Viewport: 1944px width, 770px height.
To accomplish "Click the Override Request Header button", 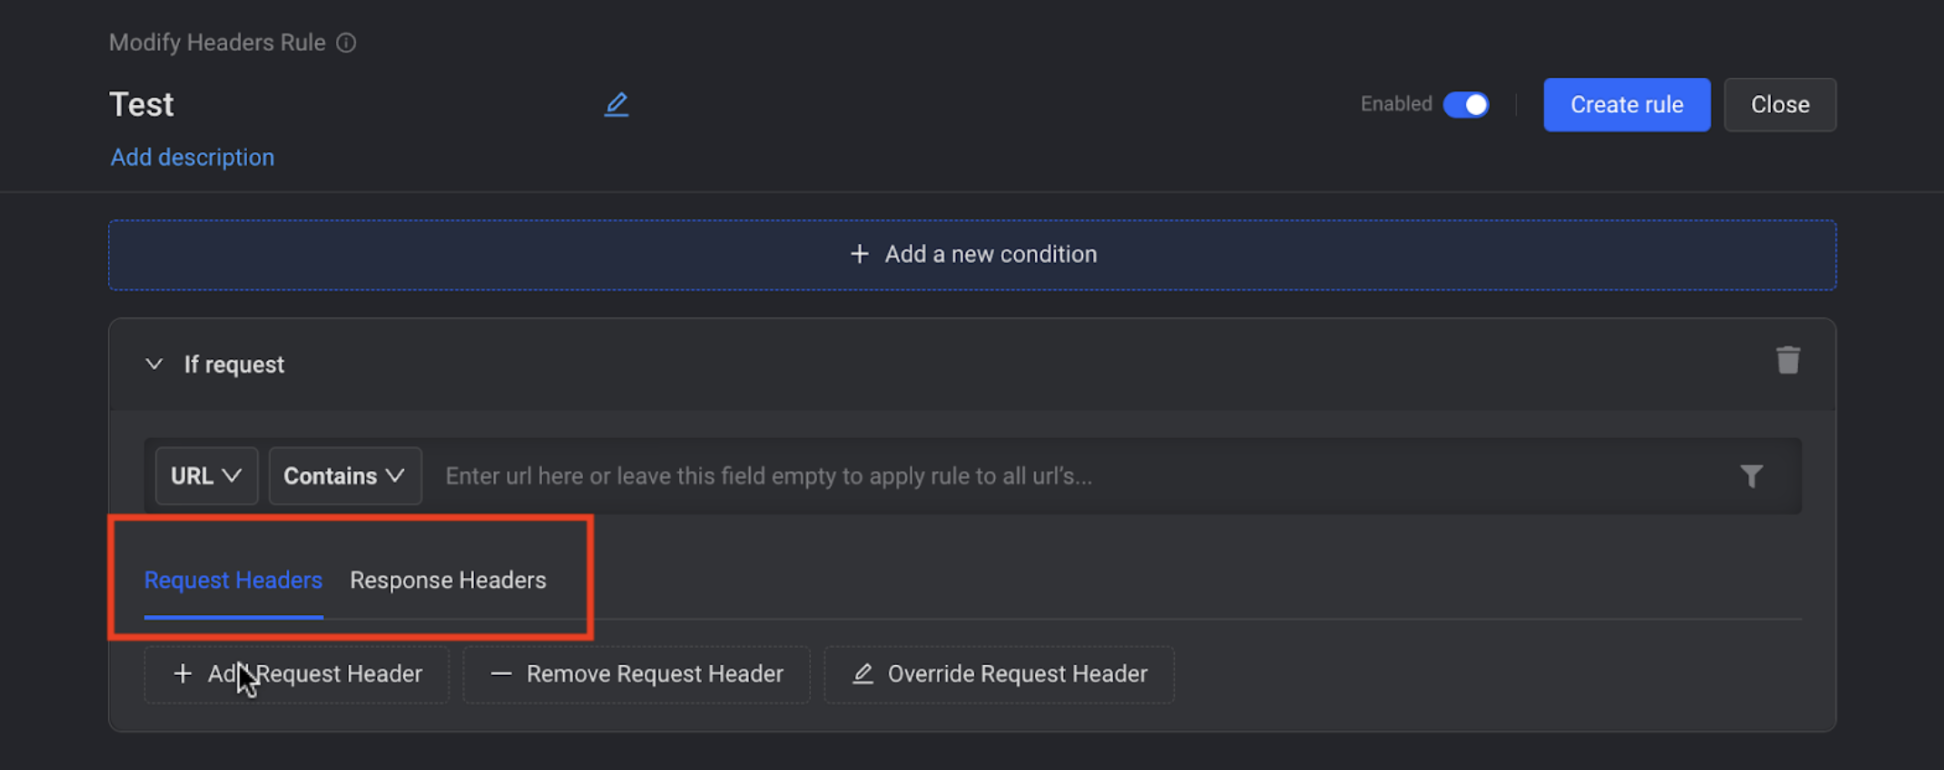I will [x=999, y=674].
